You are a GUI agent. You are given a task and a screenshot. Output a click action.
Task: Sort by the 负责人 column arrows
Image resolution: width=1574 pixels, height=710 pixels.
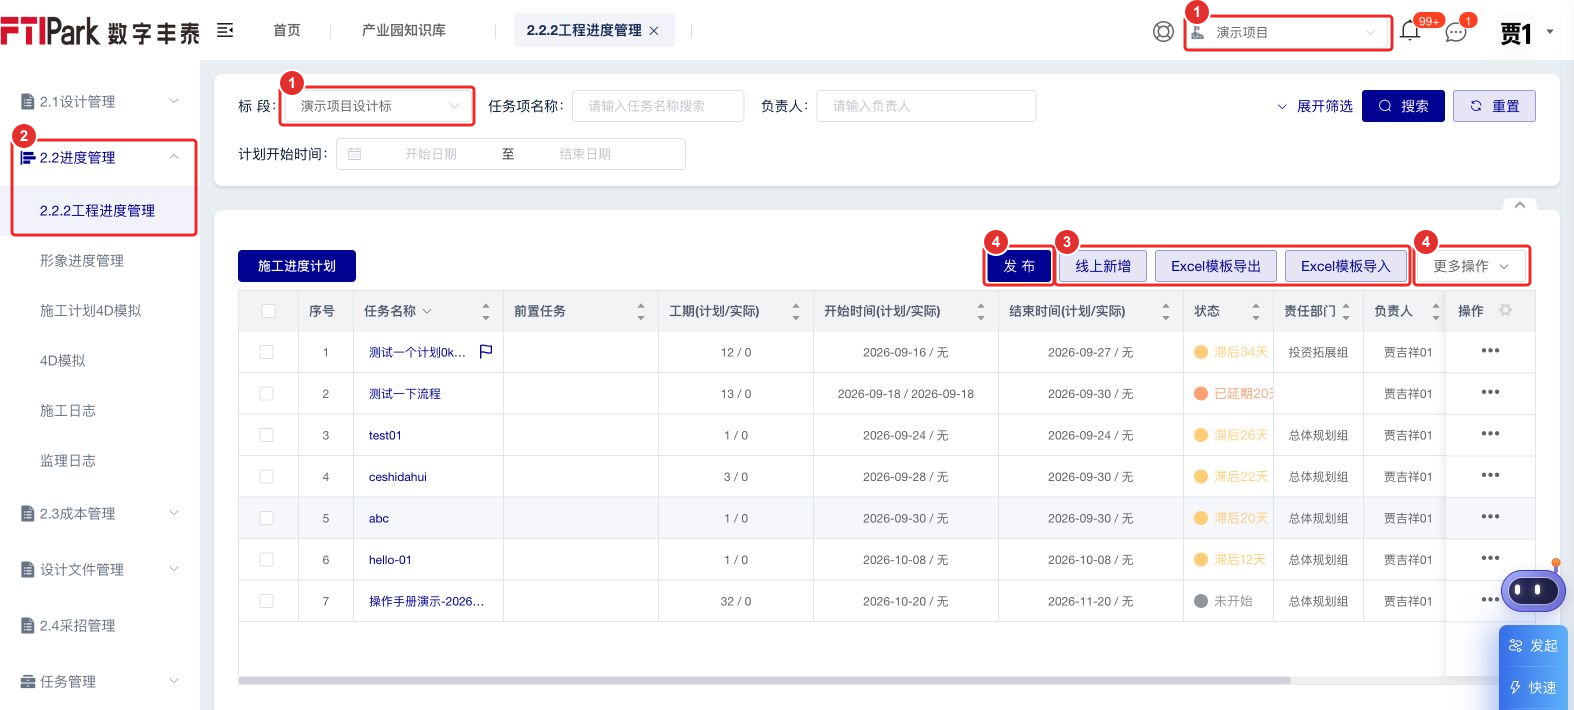click(1436, 312)
